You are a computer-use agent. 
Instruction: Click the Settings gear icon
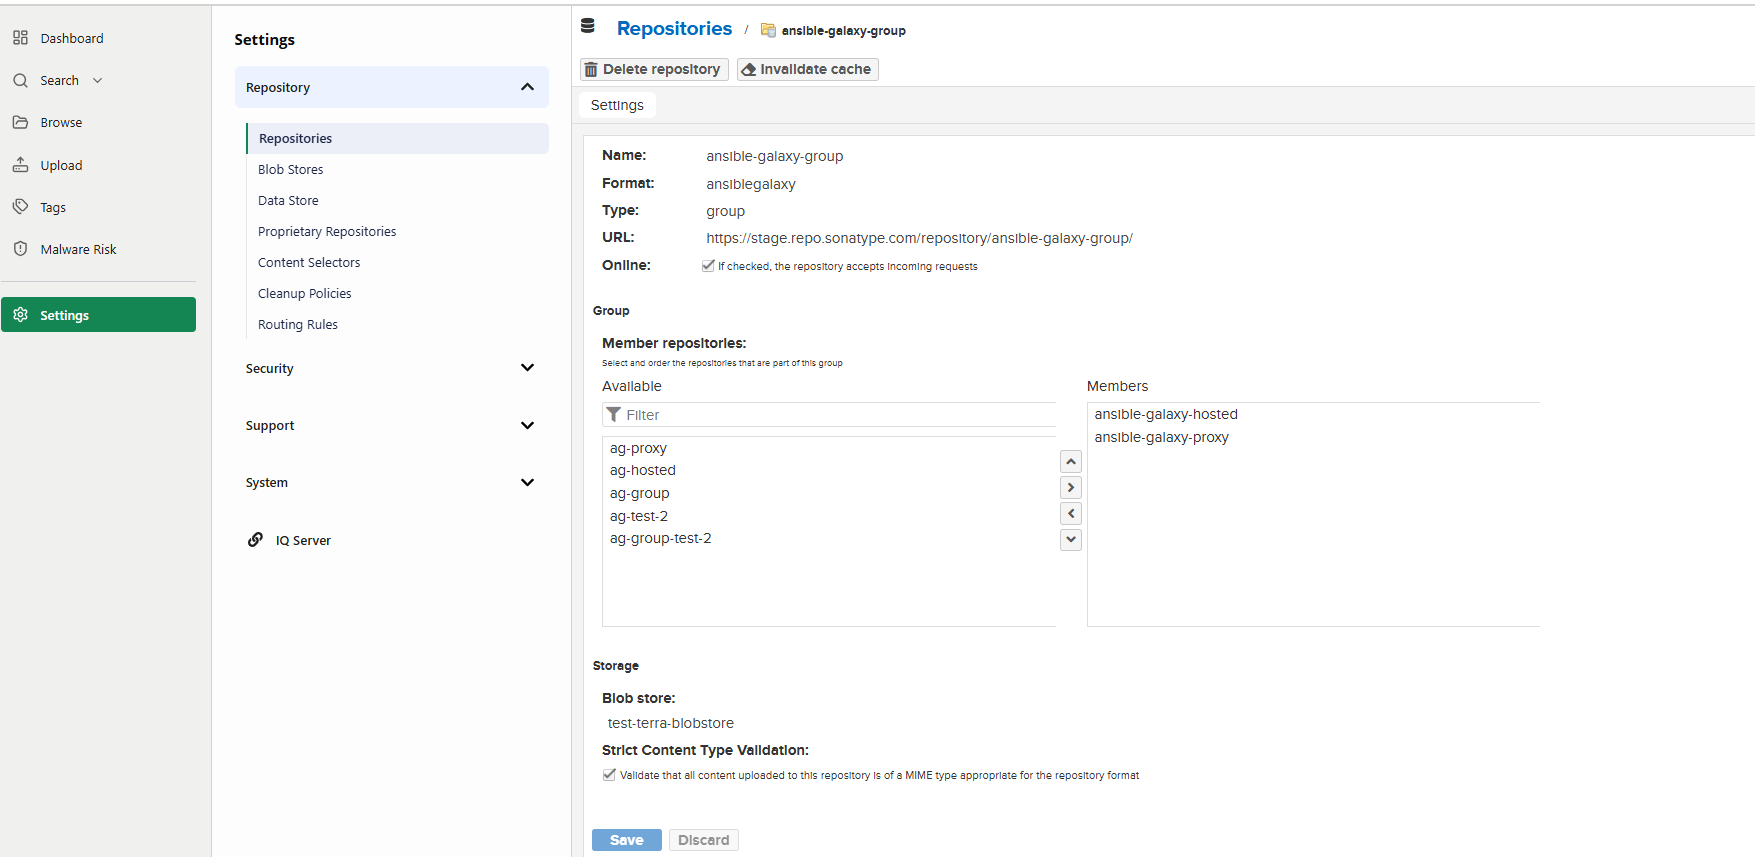20,315
